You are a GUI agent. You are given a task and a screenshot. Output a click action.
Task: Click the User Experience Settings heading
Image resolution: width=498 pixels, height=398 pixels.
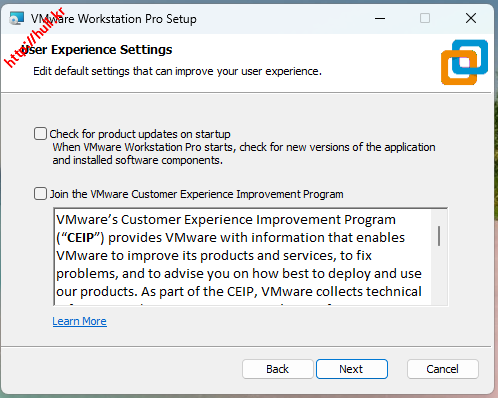[x=97, y=50]
